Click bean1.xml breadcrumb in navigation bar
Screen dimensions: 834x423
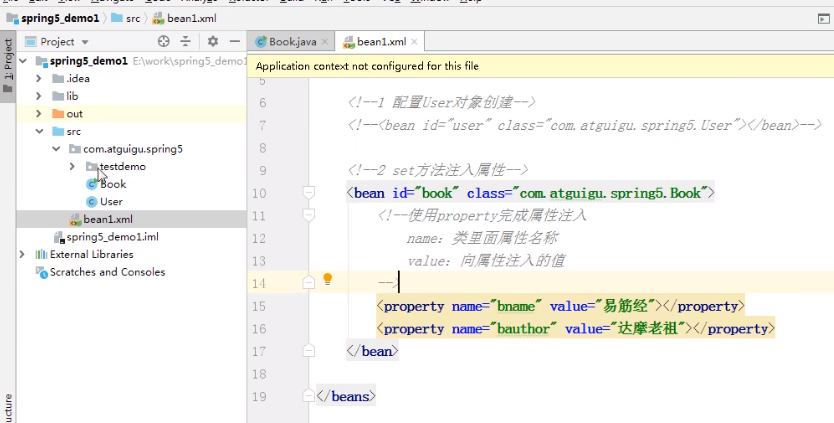pyautogui.click(x=191, y=18)
